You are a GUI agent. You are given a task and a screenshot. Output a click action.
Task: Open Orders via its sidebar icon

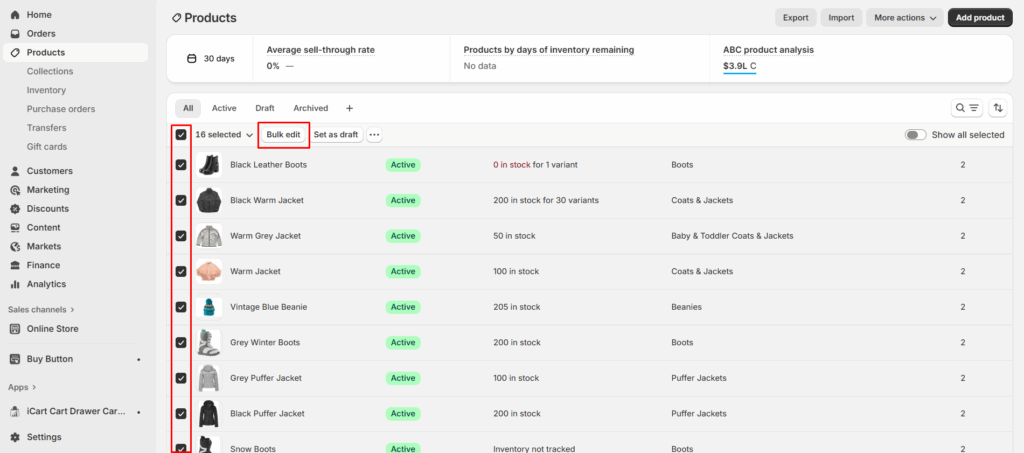pos(14,34)
